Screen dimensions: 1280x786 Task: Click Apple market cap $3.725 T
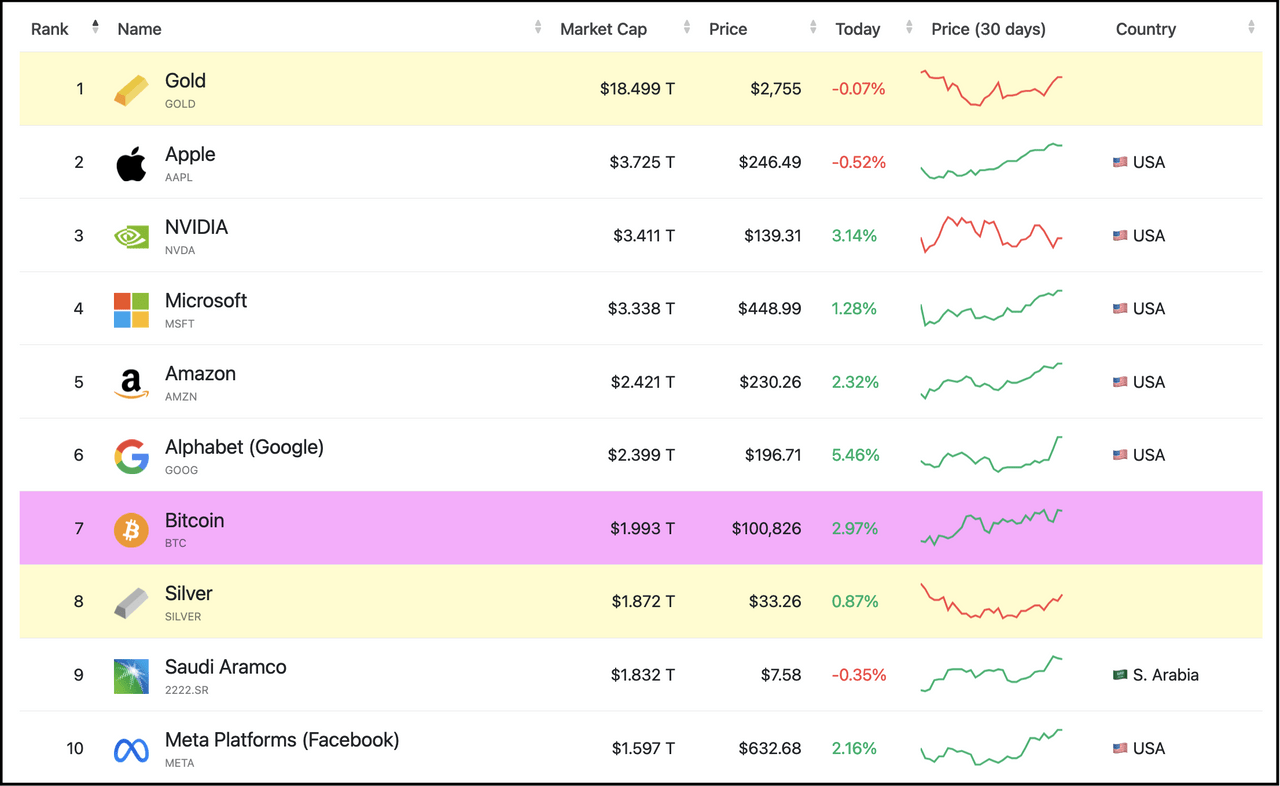coord(642,162)
